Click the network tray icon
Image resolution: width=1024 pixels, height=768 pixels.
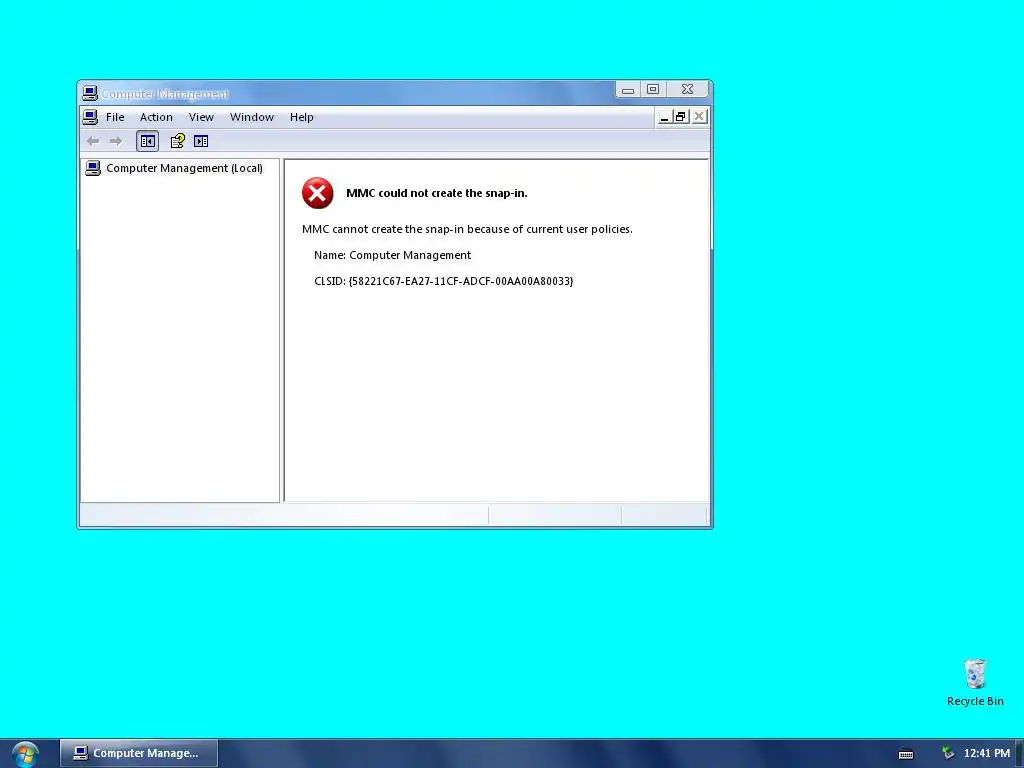coord(948,754)
